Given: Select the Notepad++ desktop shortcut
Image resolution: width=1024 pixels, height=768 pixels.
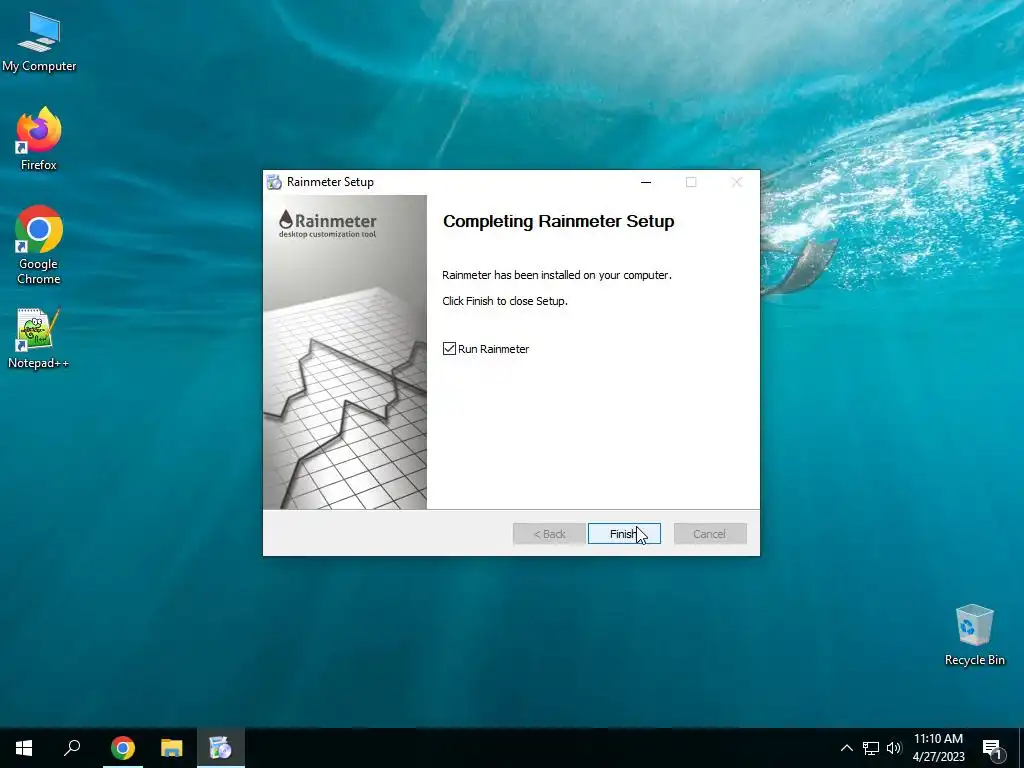Looking at the screenshot, I should [39, 339].
